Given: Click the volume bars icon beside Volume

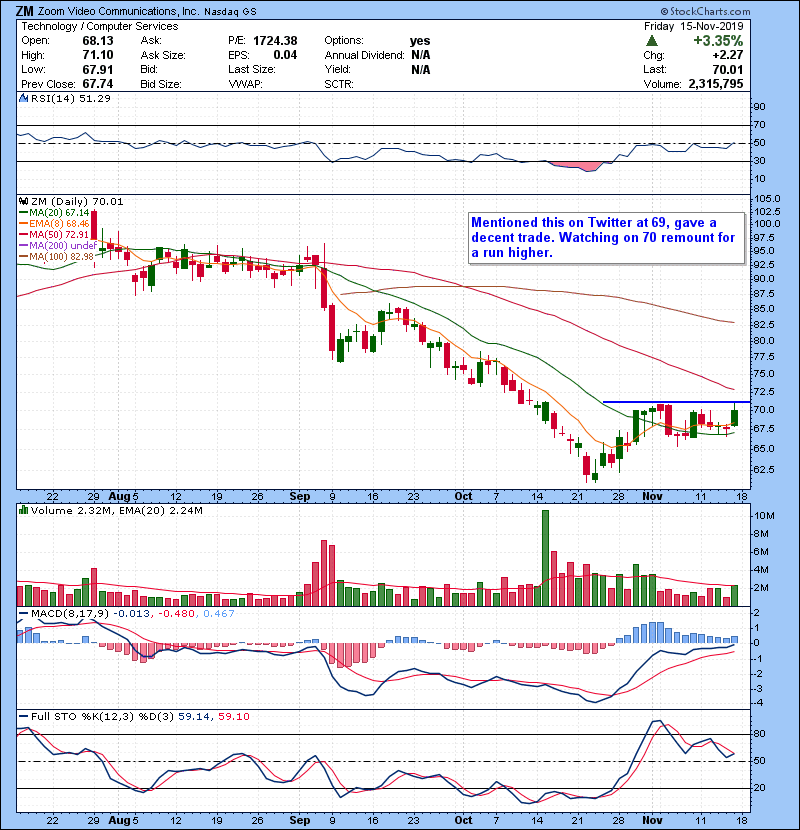Looking at the screenshot, I should click(23, 510).
